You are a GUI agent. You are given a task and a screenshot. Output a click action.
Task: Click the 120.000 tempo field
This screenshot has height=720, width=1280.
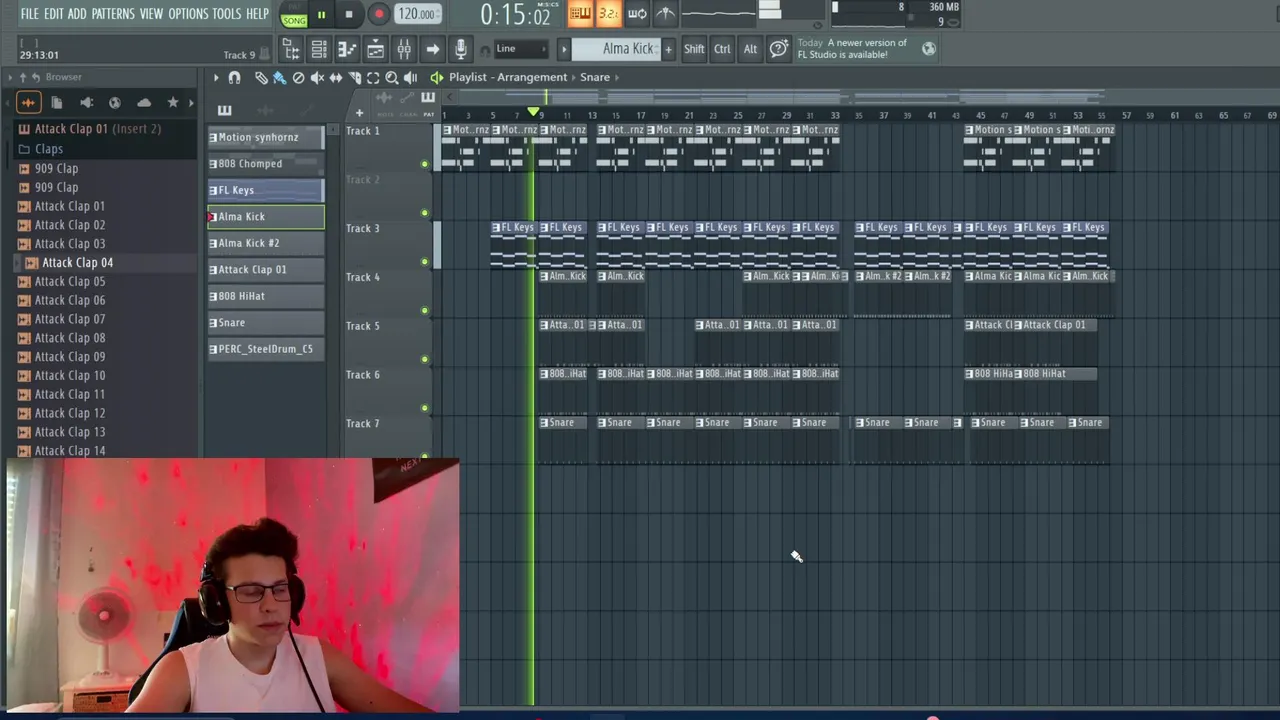416,14
